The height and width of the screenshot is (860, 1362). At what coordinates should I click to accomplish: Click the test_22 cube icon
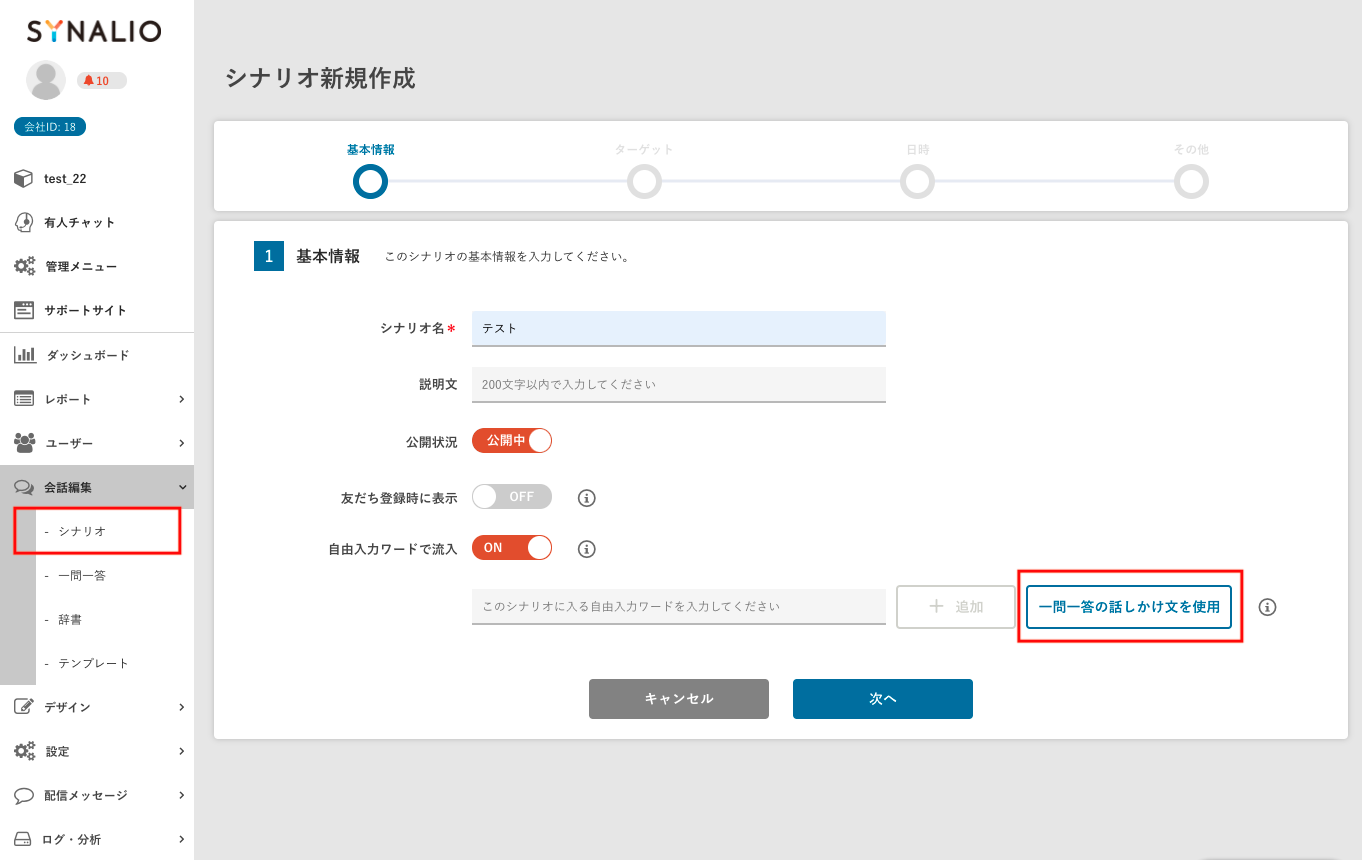24,178
